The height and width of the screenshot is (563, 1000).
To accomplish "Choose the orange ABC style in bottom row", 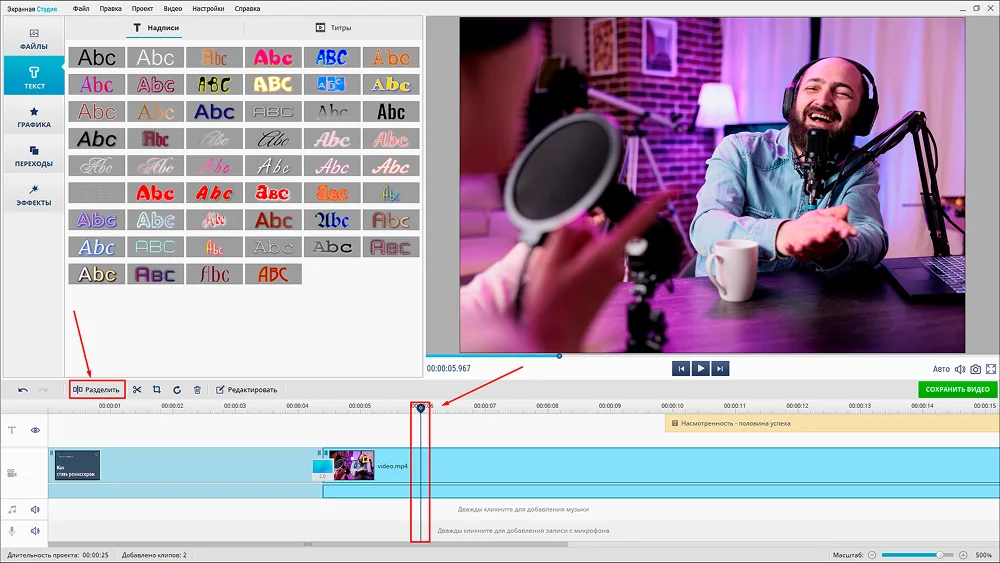I will click(x=274, y=274).
